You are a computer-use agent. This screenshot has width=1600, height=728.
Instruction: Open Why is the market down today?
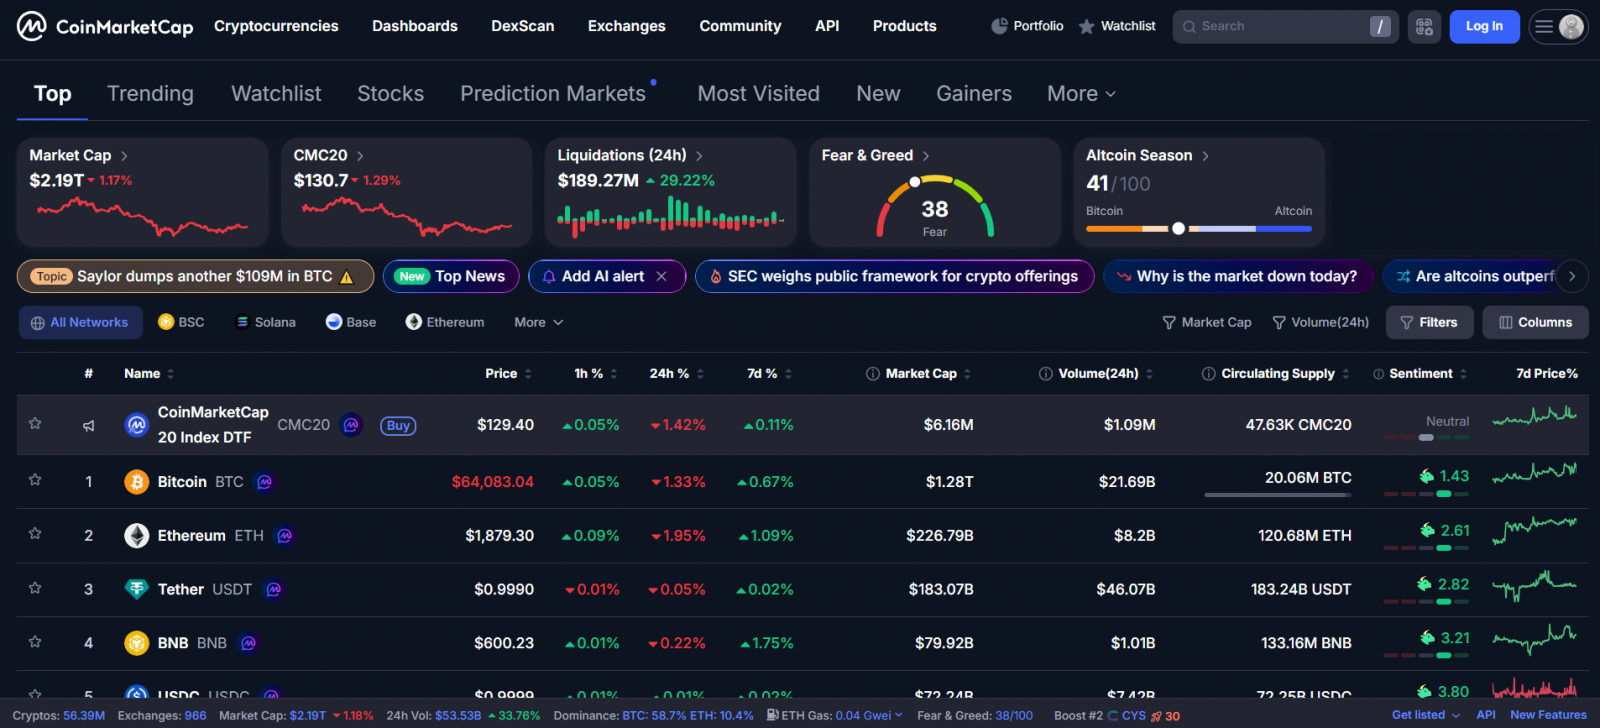[x=1237, y=276]
